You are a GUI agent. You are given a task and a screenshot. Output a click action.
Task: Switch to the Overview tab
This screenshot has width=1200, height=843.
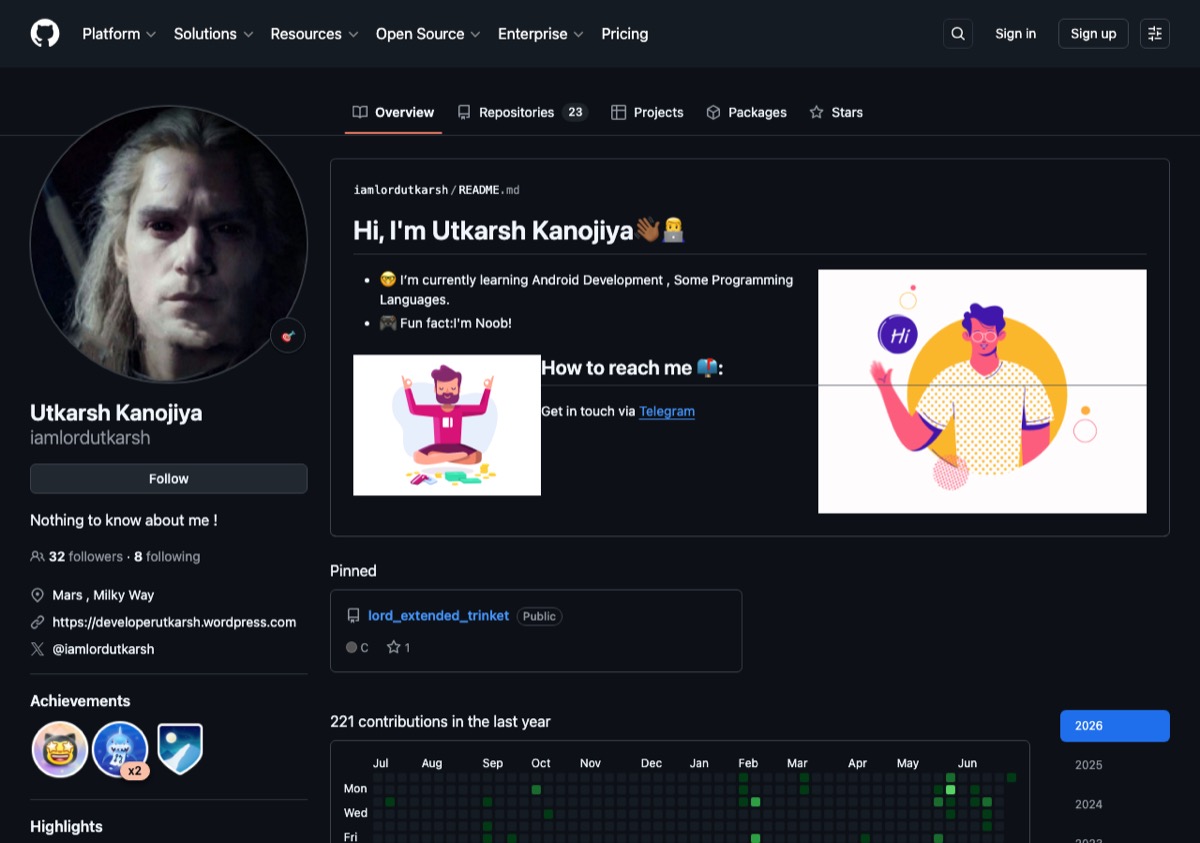[393, 112]
